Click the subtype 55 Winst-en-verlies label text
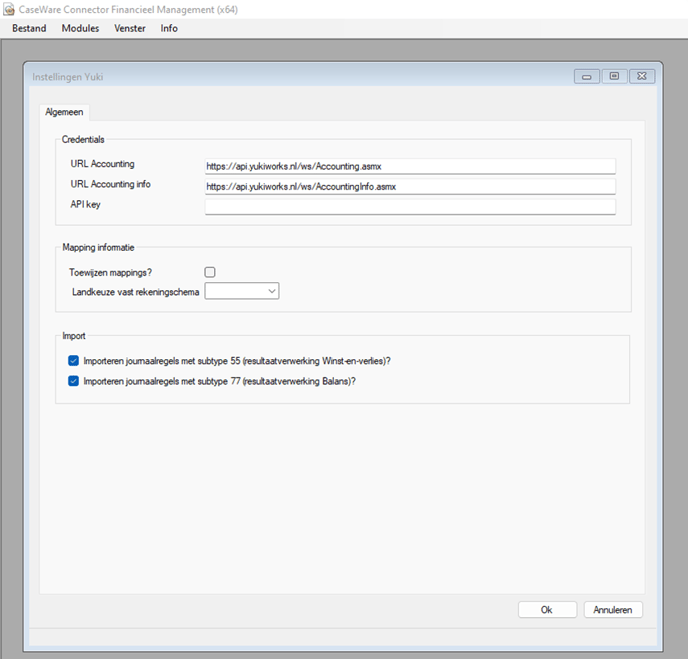The width and height of the screenshot is (688, 659). pyautogui.click(x=237, y=361)
